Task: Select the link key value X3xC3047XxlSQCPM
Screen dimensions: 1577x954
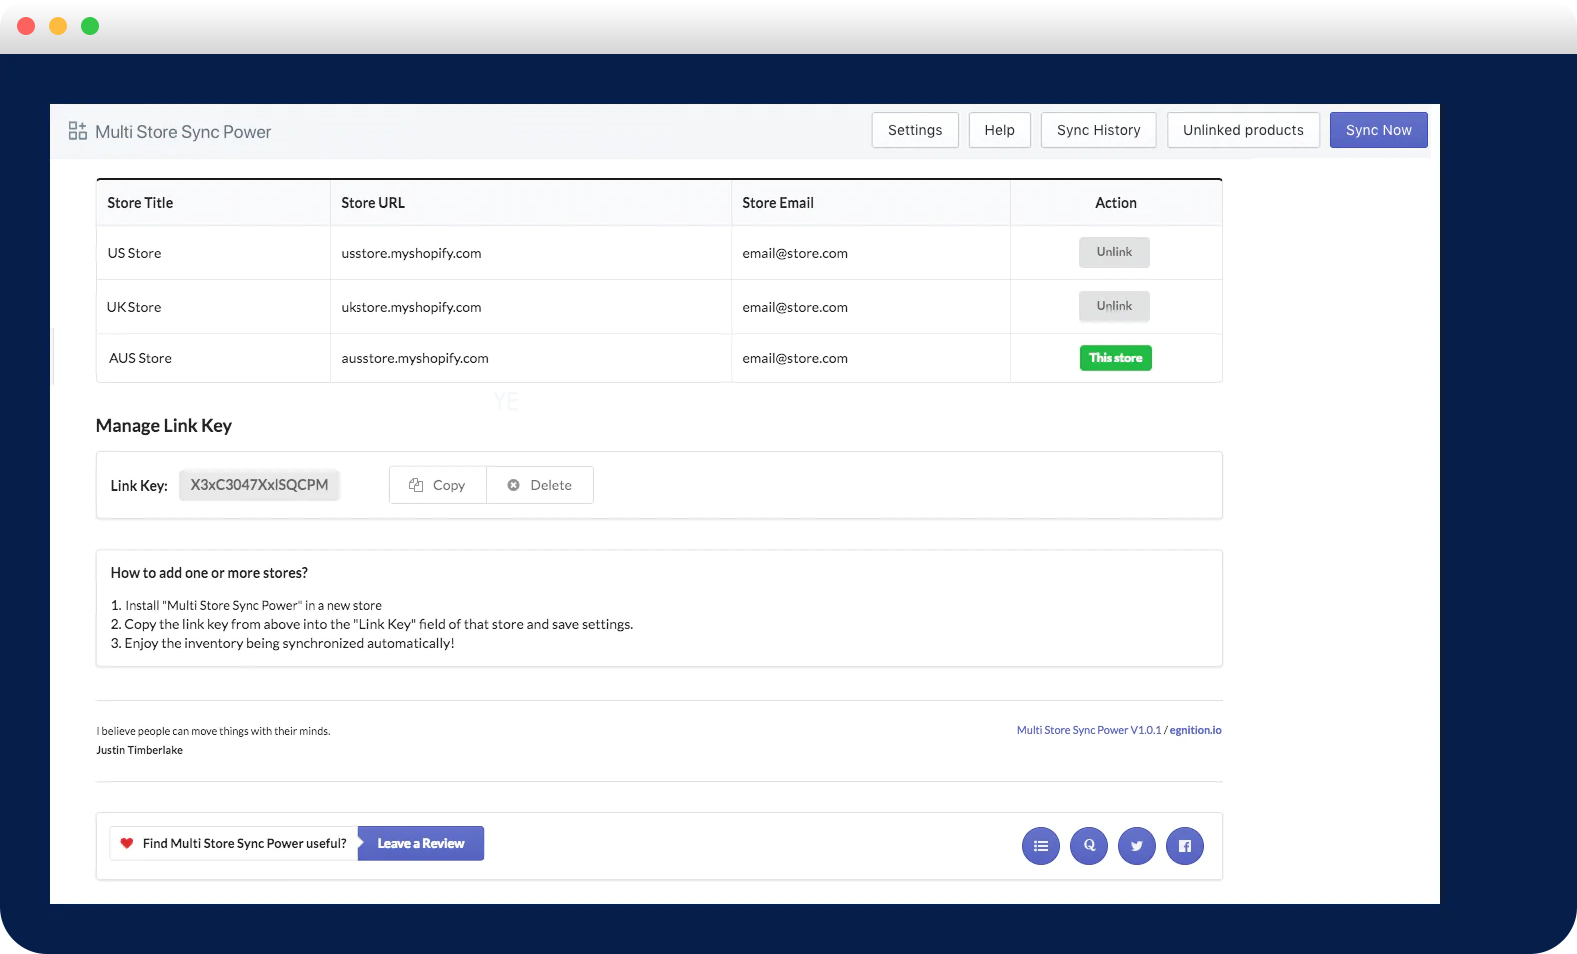Action: [259, 485]
